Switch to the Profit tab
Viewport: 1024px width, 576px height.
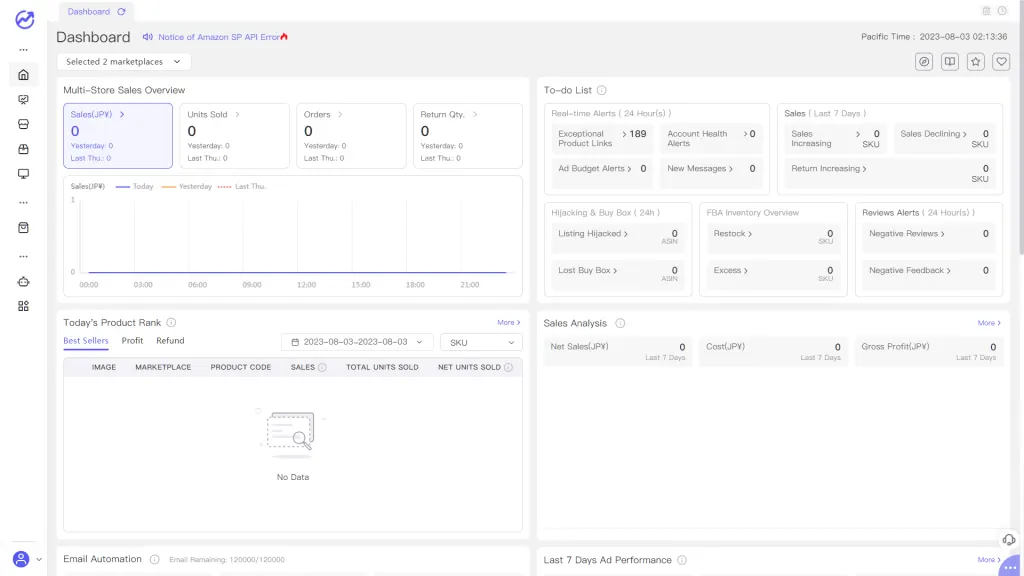(131, 340)
